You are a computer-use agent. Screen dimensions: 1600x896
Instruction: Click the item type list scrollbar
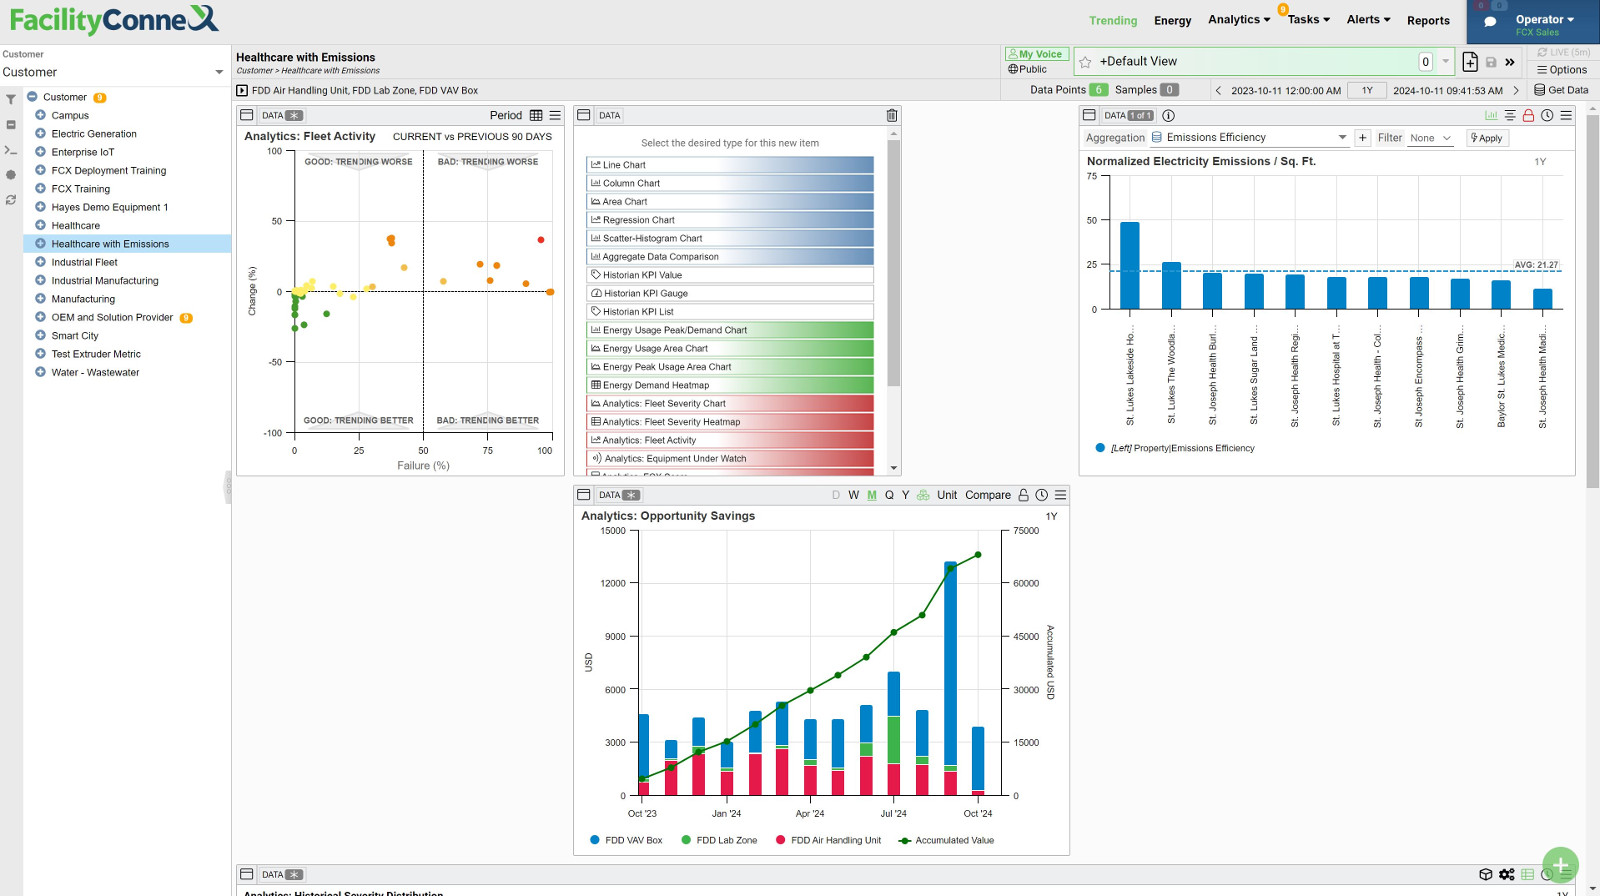click(x=894, y=263)
